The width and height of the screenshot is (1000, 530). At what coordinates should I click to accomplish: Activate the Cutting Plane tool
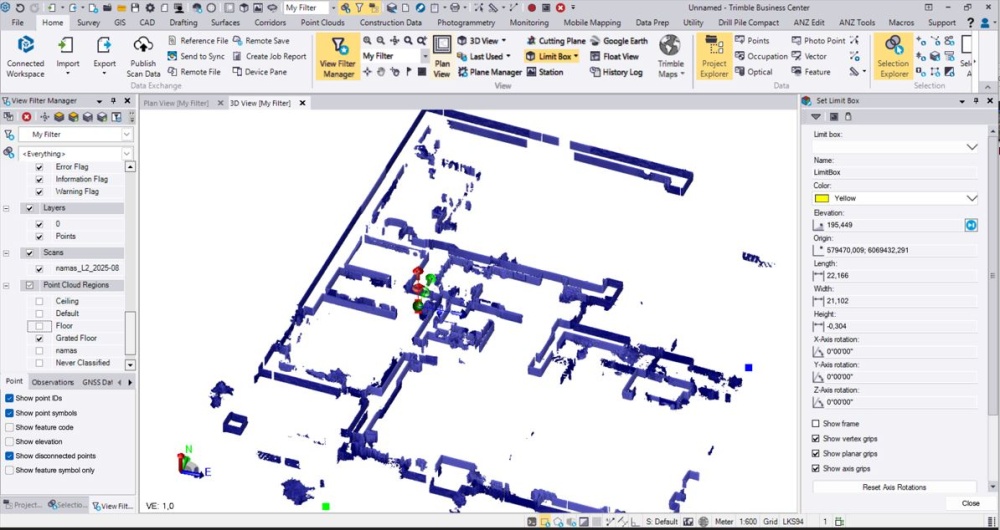pyautogui.click(x=554, y=41)
